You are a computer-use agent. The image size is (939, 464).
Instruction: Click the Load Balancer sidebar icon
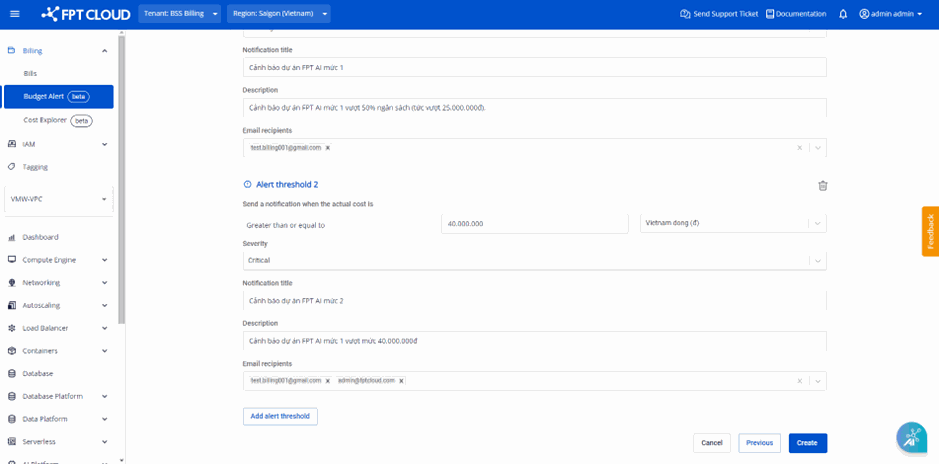[11, 328]
